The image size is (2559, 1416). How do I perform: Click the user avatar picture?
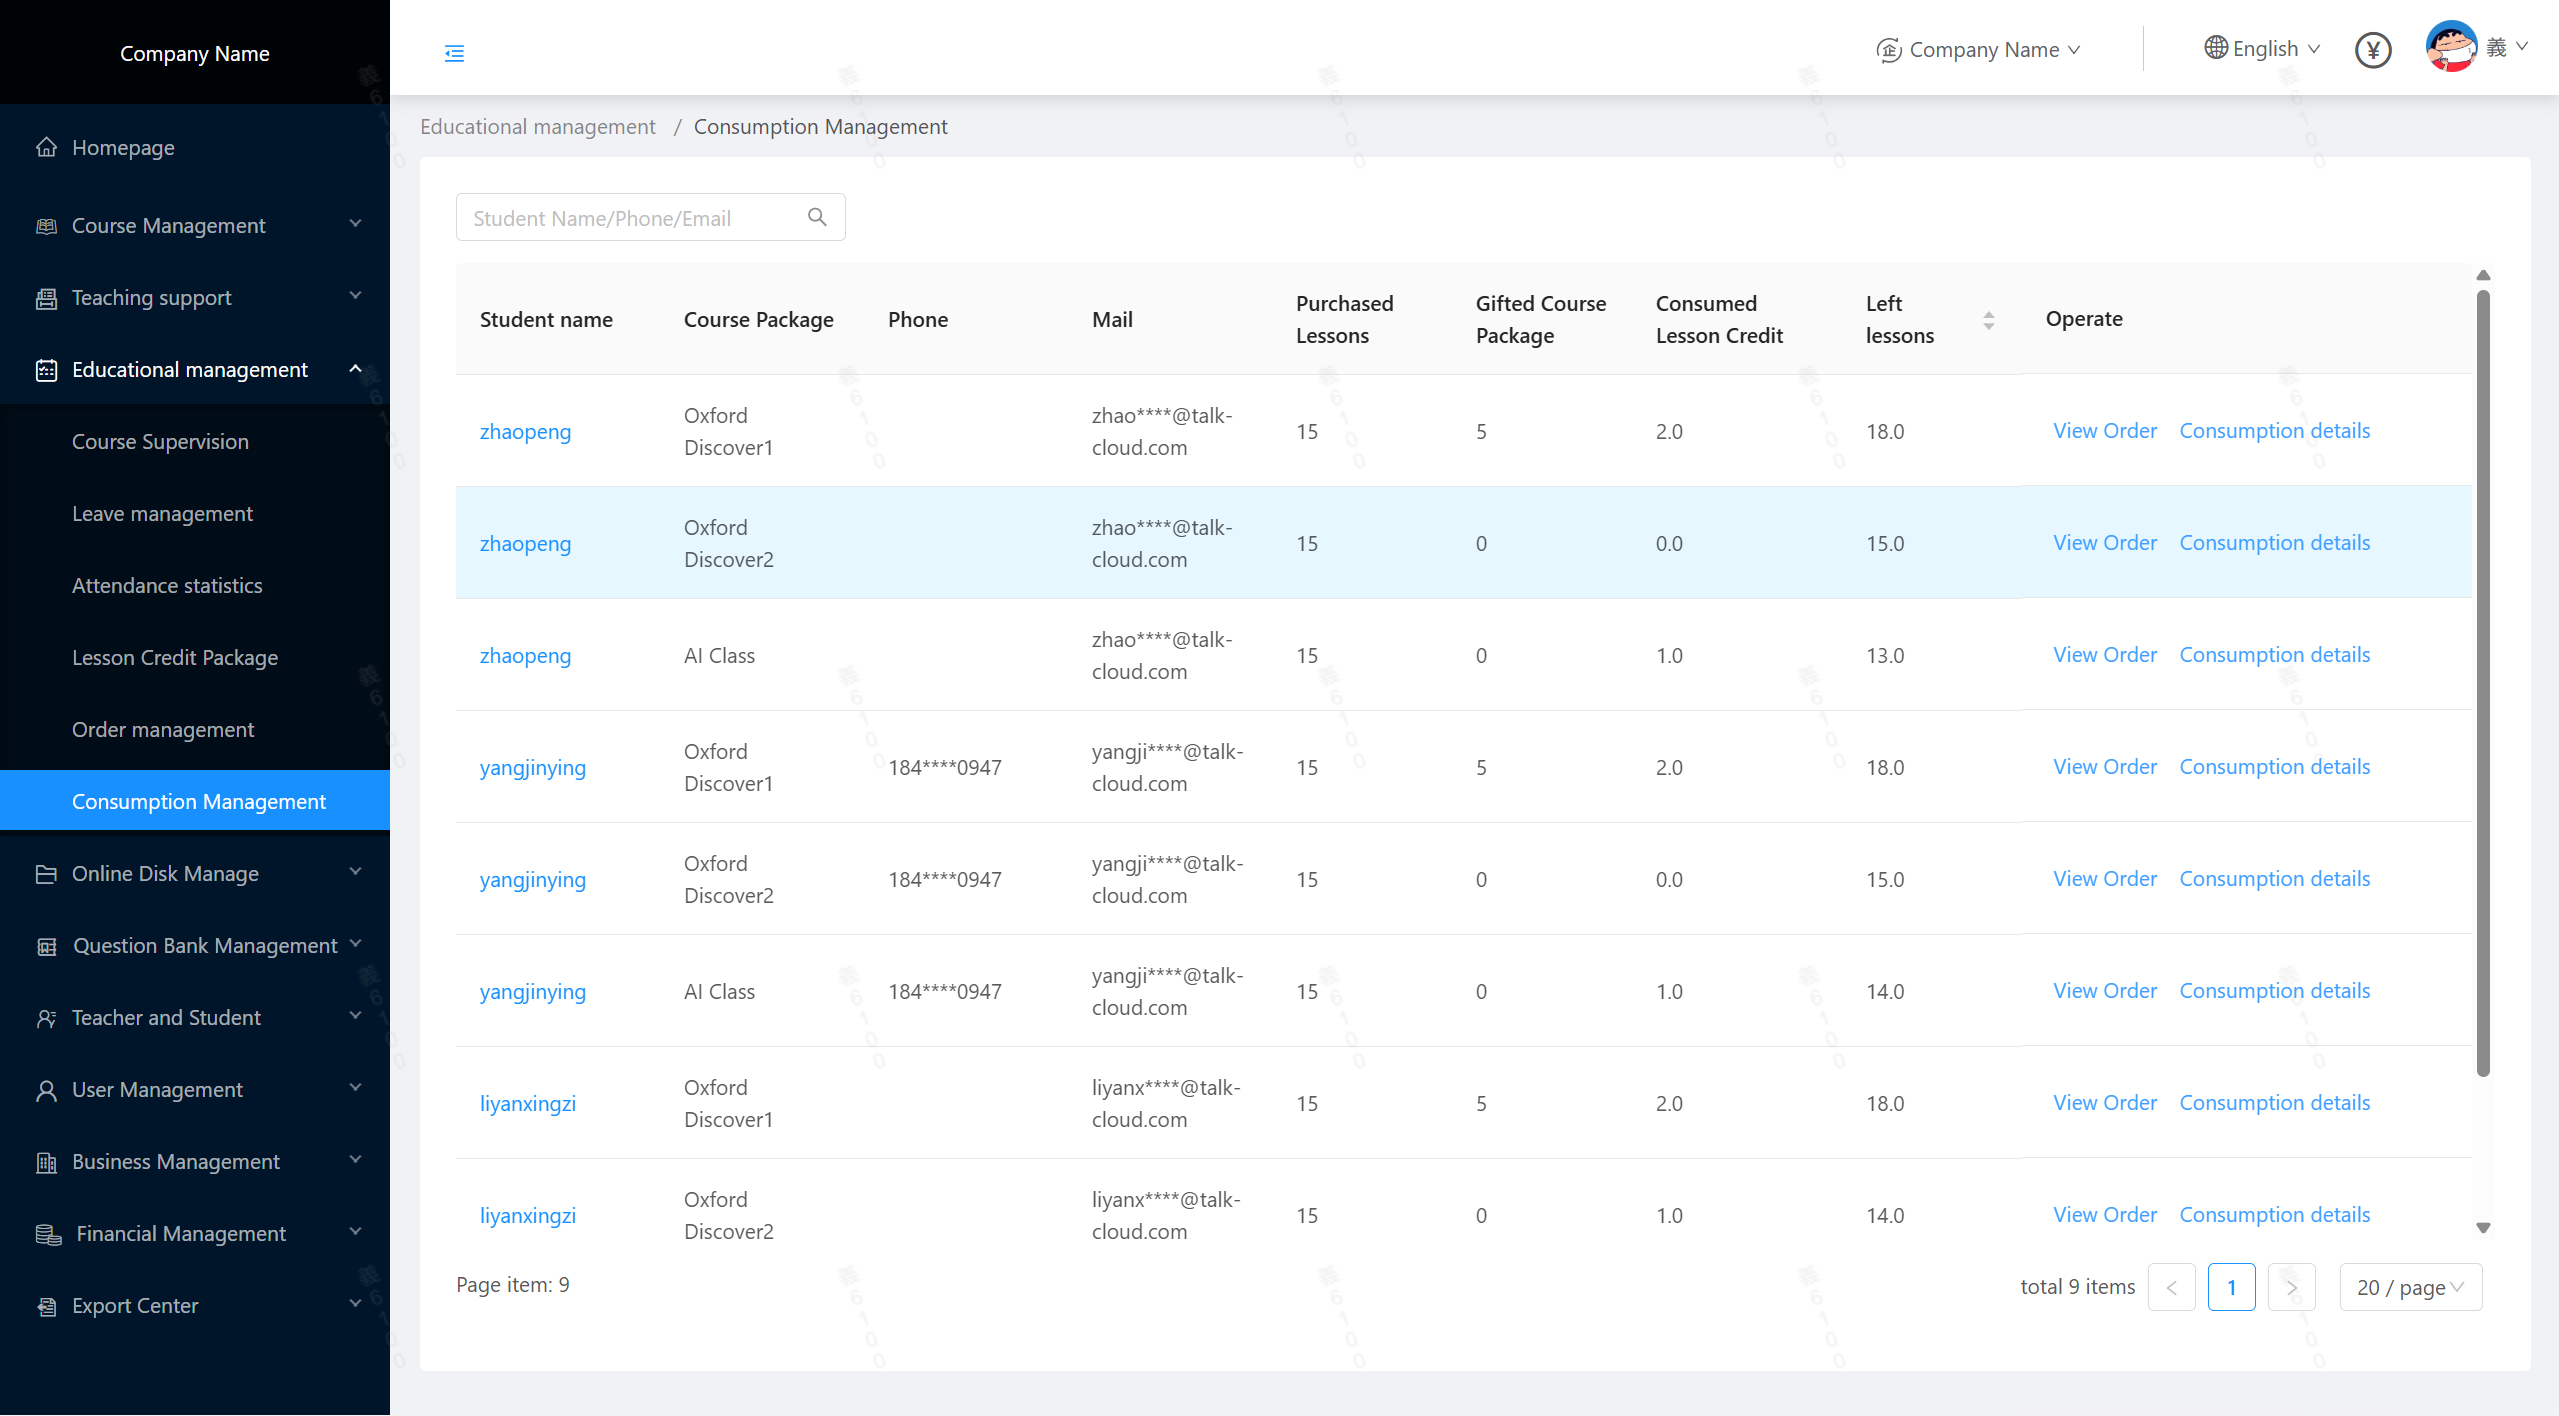click(x=2450, y=47)
